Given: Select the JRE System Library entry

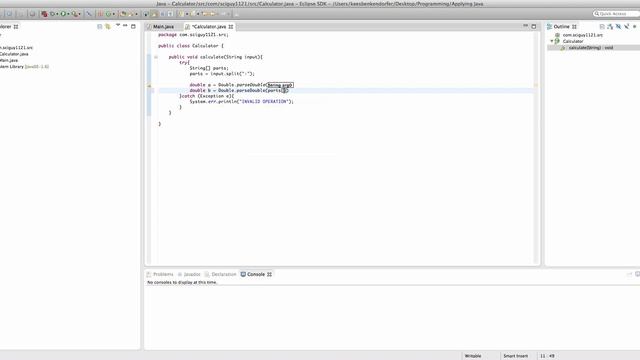Looking at the screenshot, I should tap(24, 67).
